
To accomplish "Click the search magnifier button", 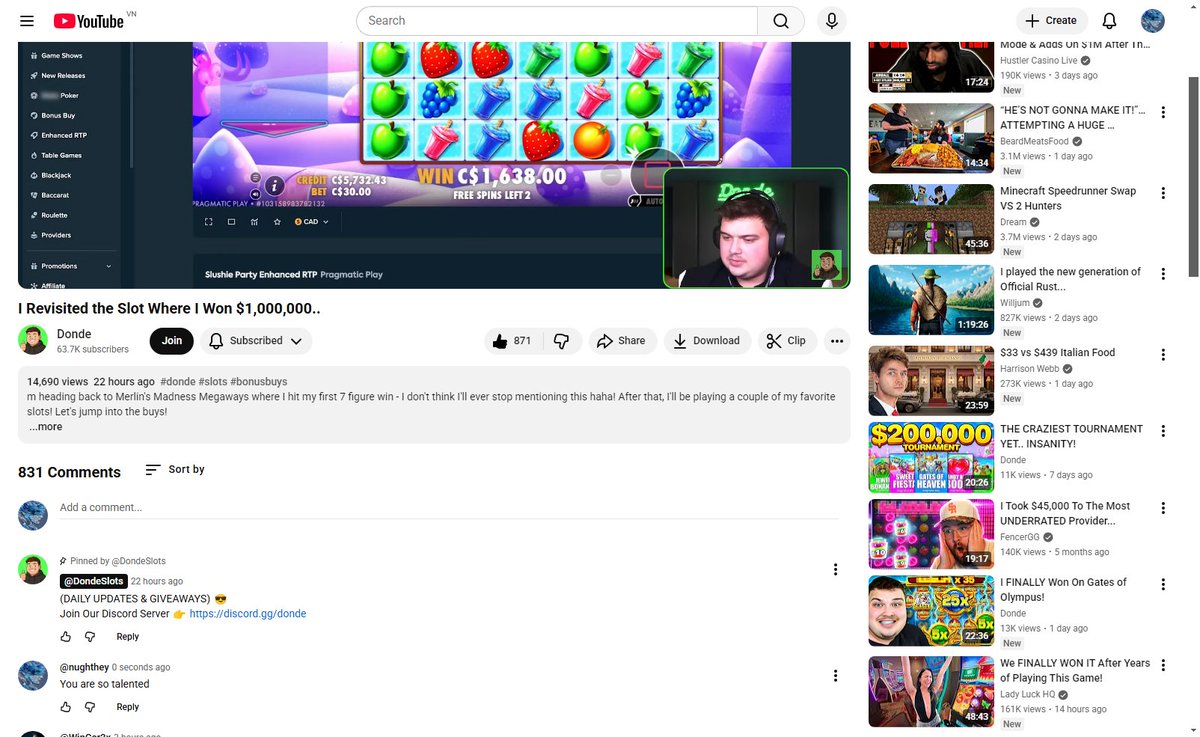I will click(x=781, y=21).
